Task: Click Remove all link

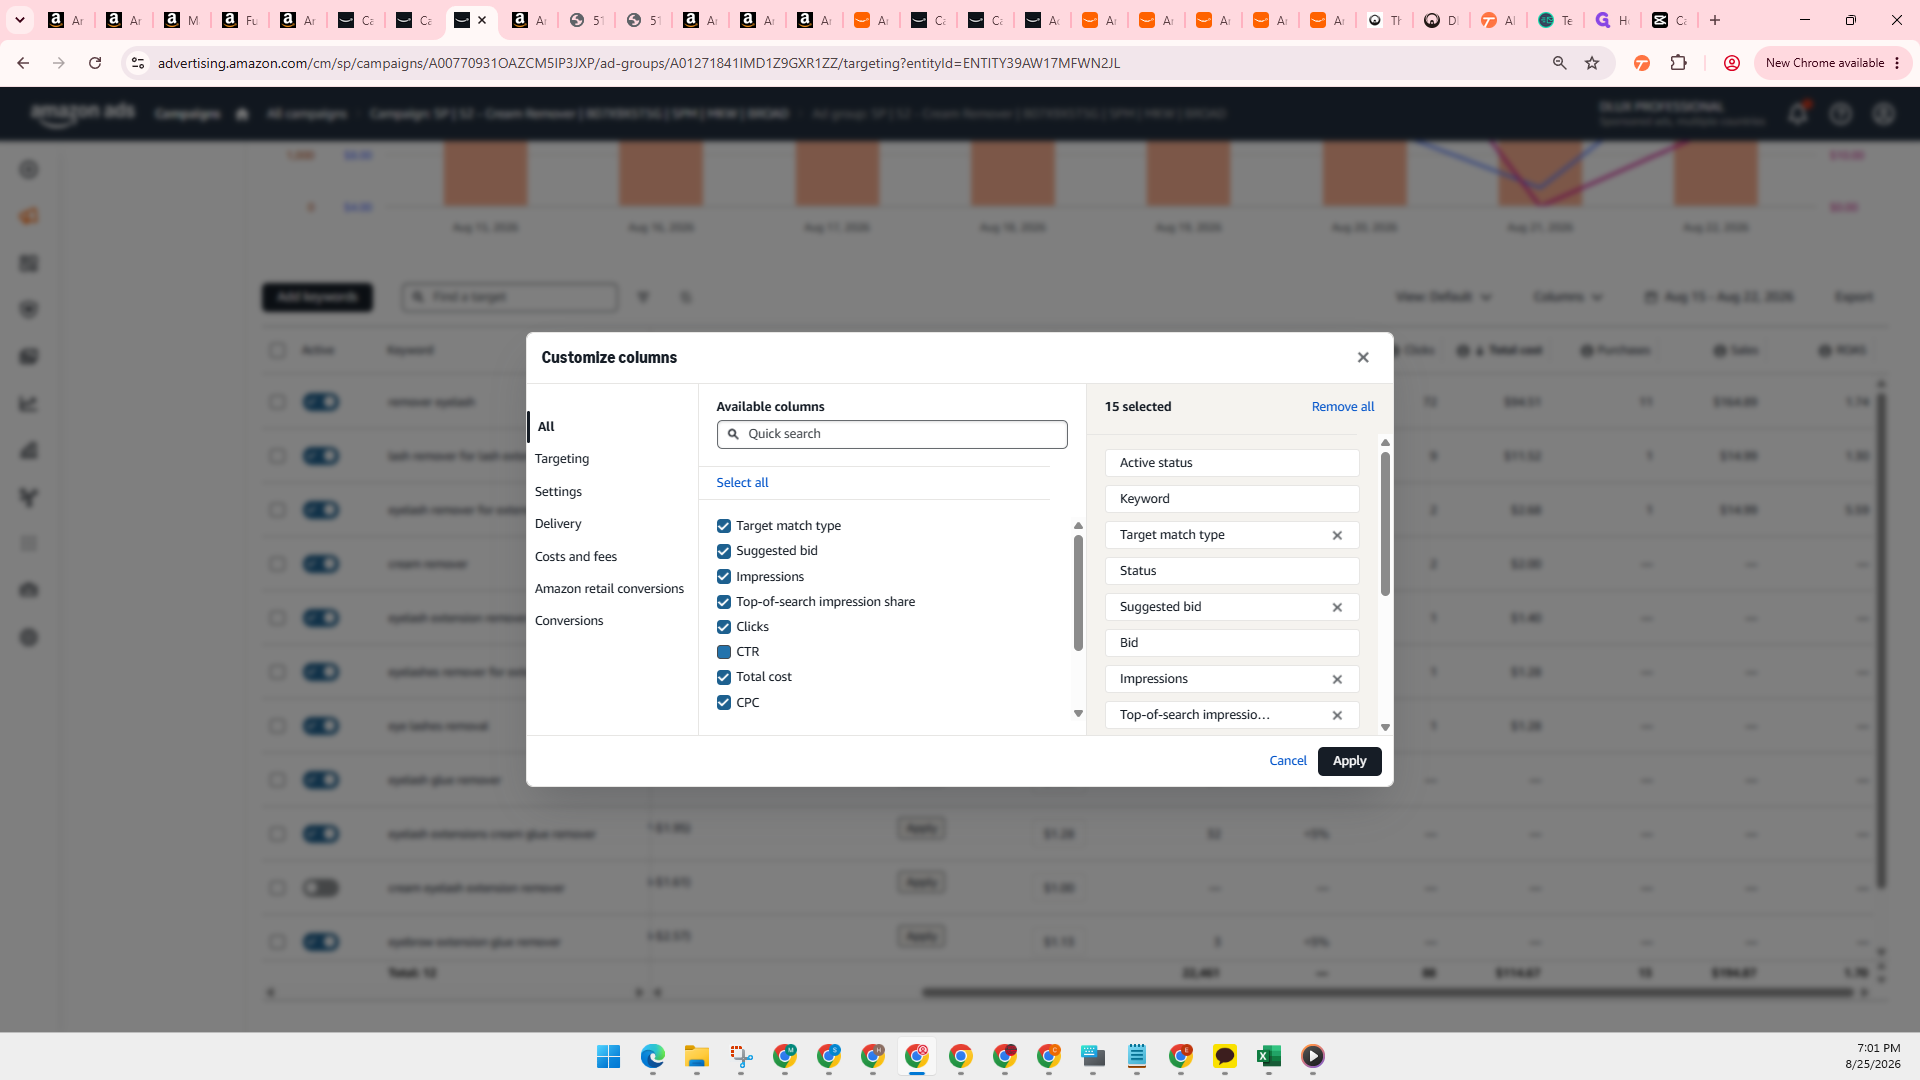Action: (1343, 407)
